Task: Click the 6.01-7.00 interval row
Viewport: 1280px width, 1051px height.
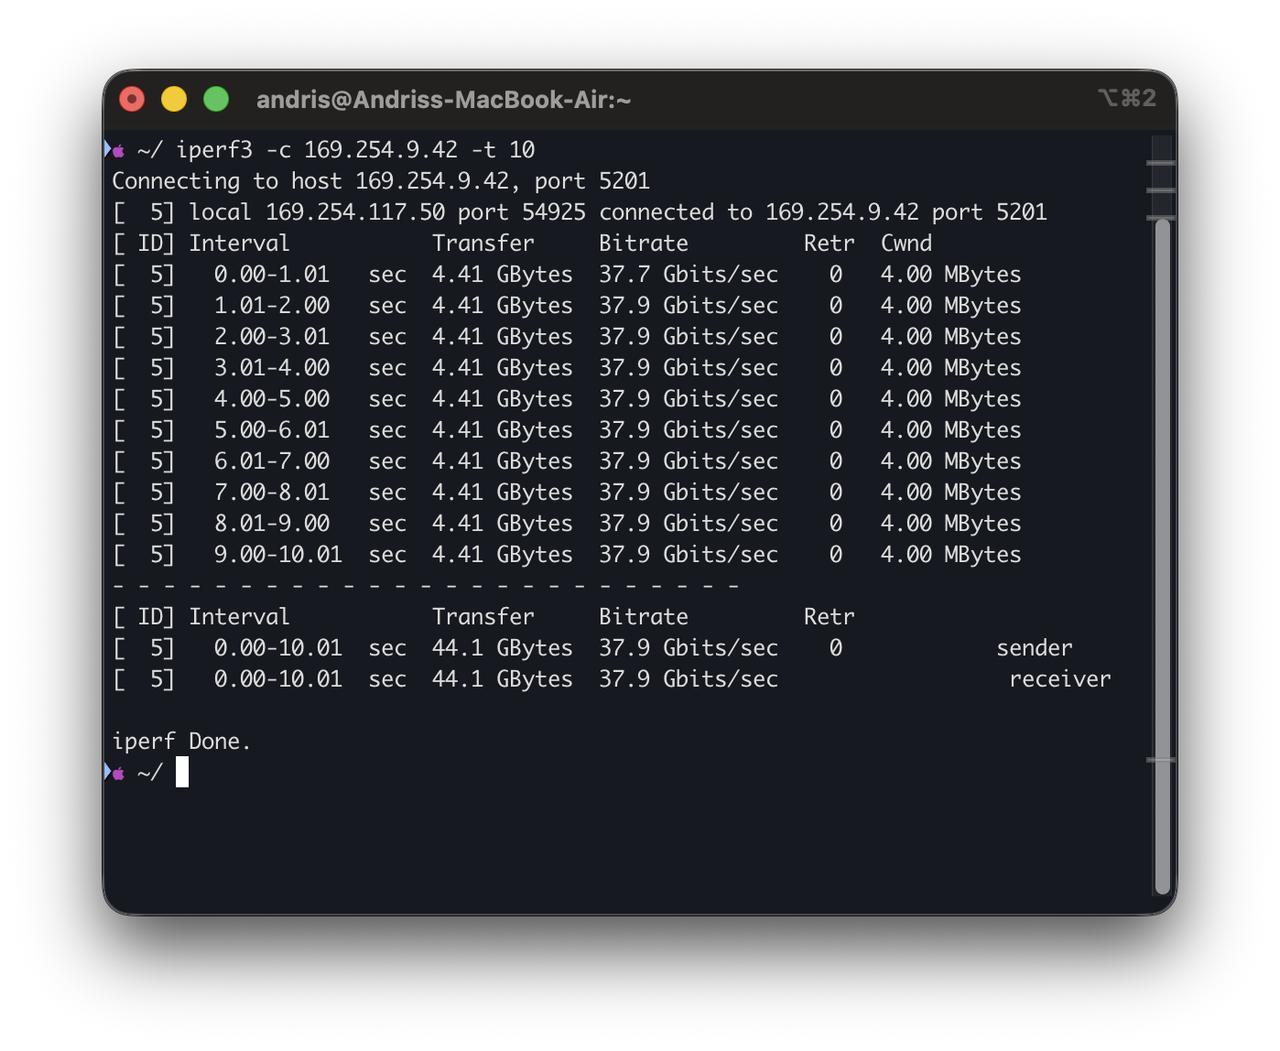Action: [x=567, y=461]
